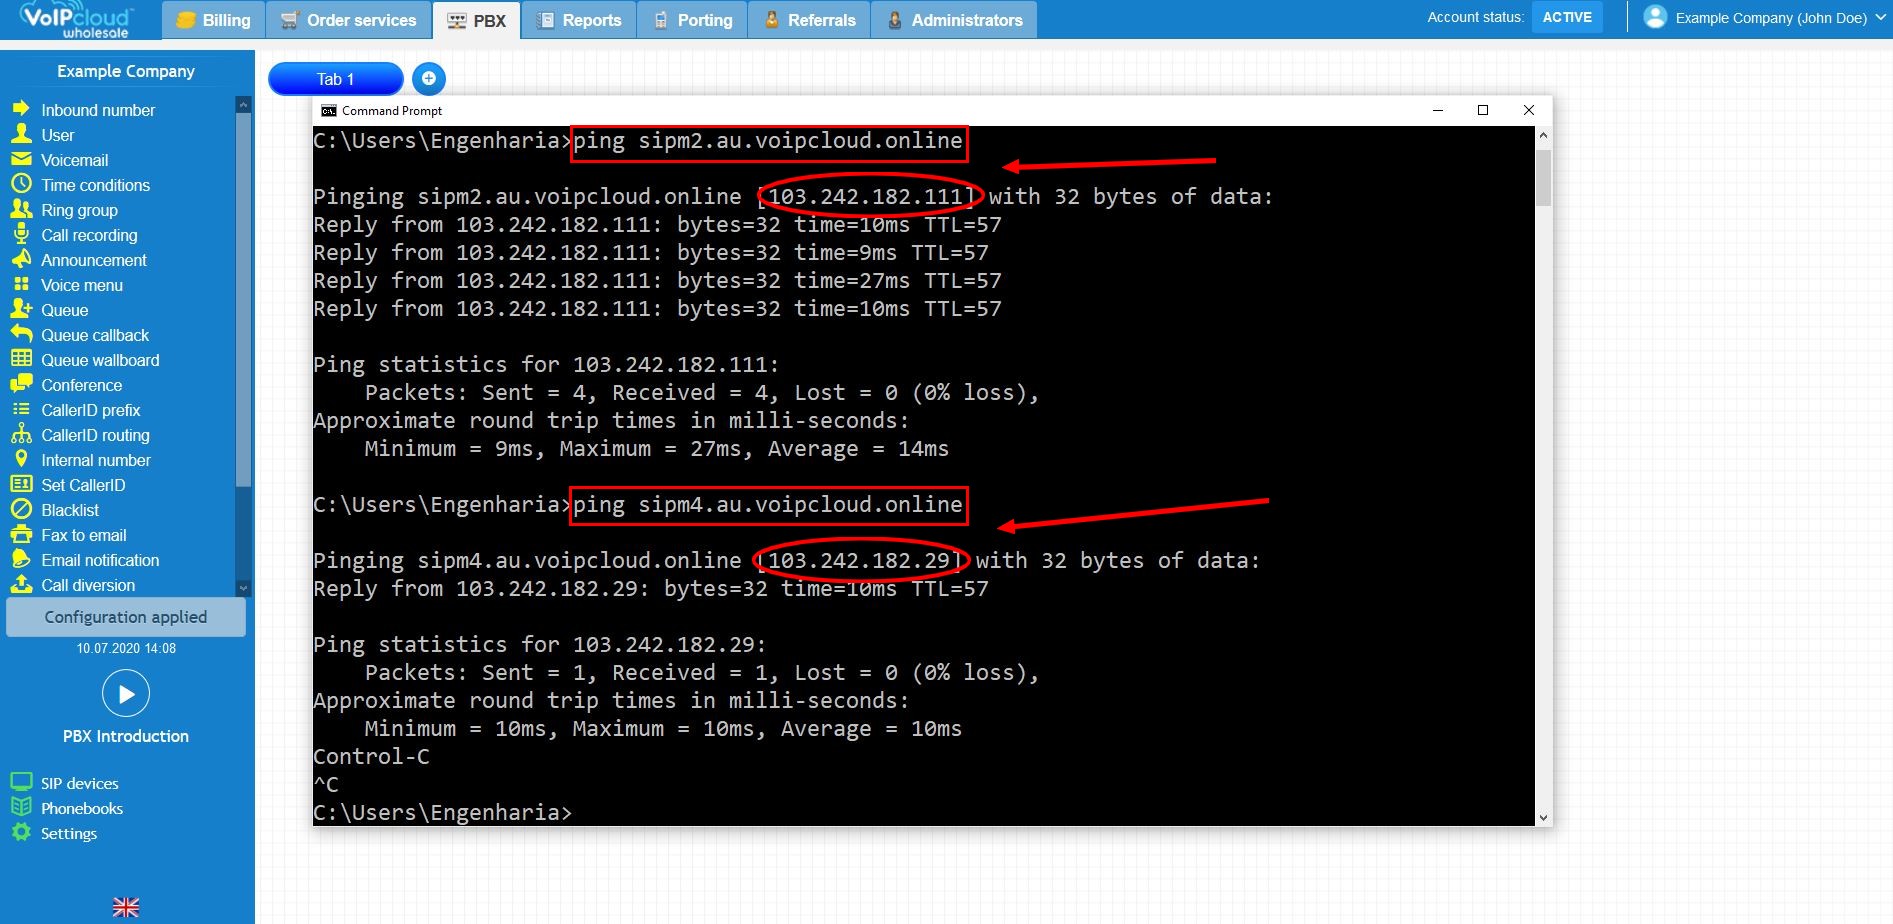Image resolution: width=1893 pixels, height=924 pixels.
Task: Select the Time conditions clock icon
Action: click(23, 184)
